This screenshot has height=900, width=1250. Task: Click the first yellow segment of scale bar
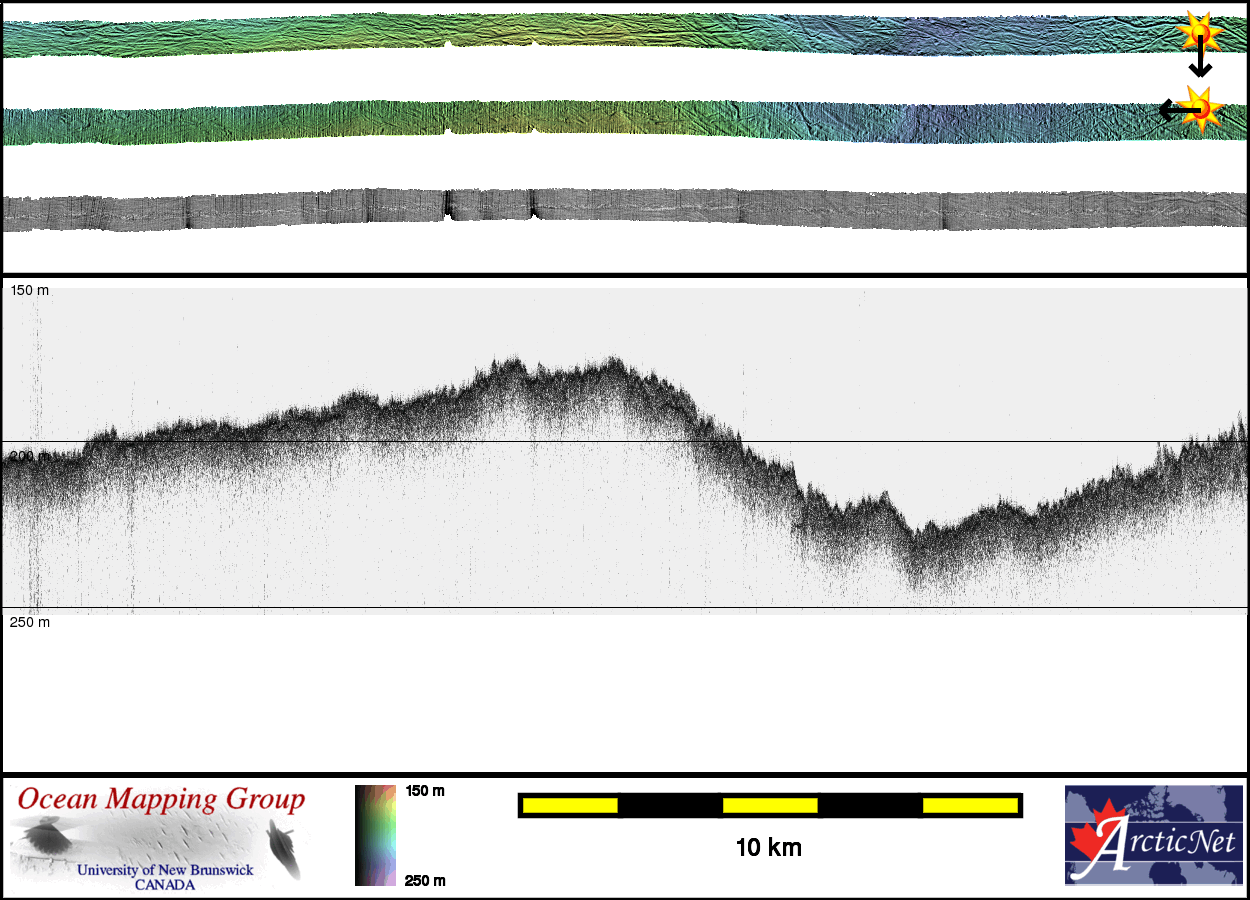[569, 805]
